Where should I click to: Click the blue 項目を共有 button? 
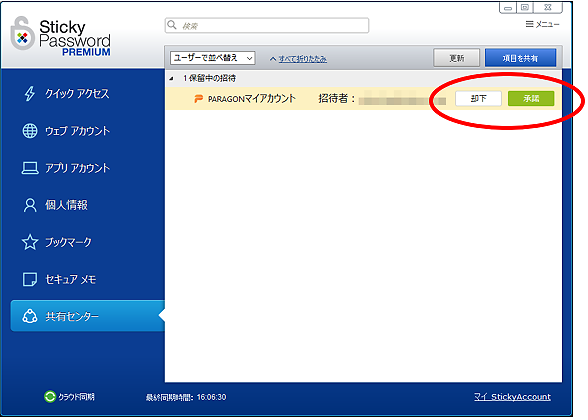520,58
